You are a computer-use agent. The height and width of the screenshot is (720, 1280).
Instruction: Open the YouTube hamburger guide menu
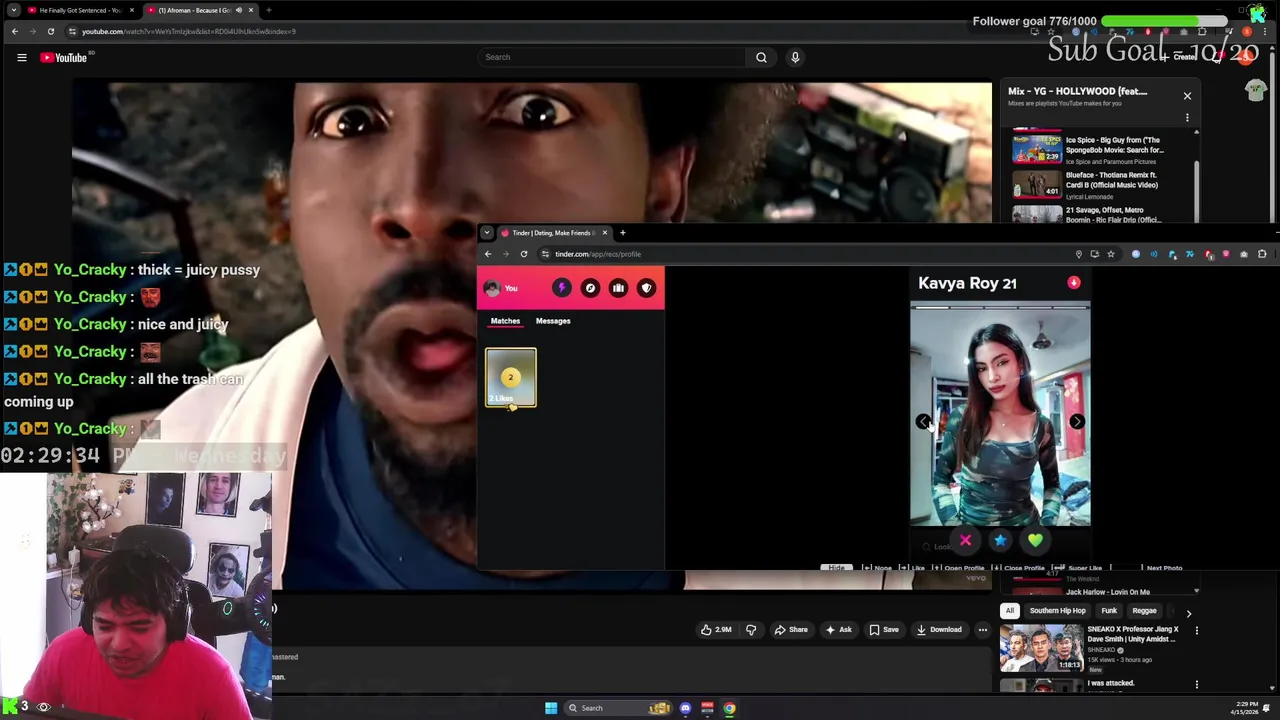tap(21, 57)
